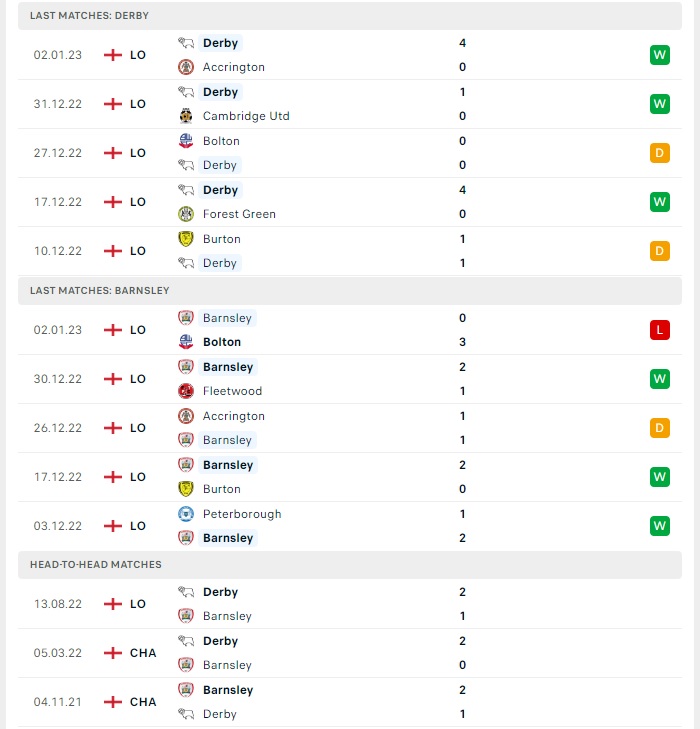
Task: Click Cambridge Utd club crest icon
Action: [x=186, y=116]
